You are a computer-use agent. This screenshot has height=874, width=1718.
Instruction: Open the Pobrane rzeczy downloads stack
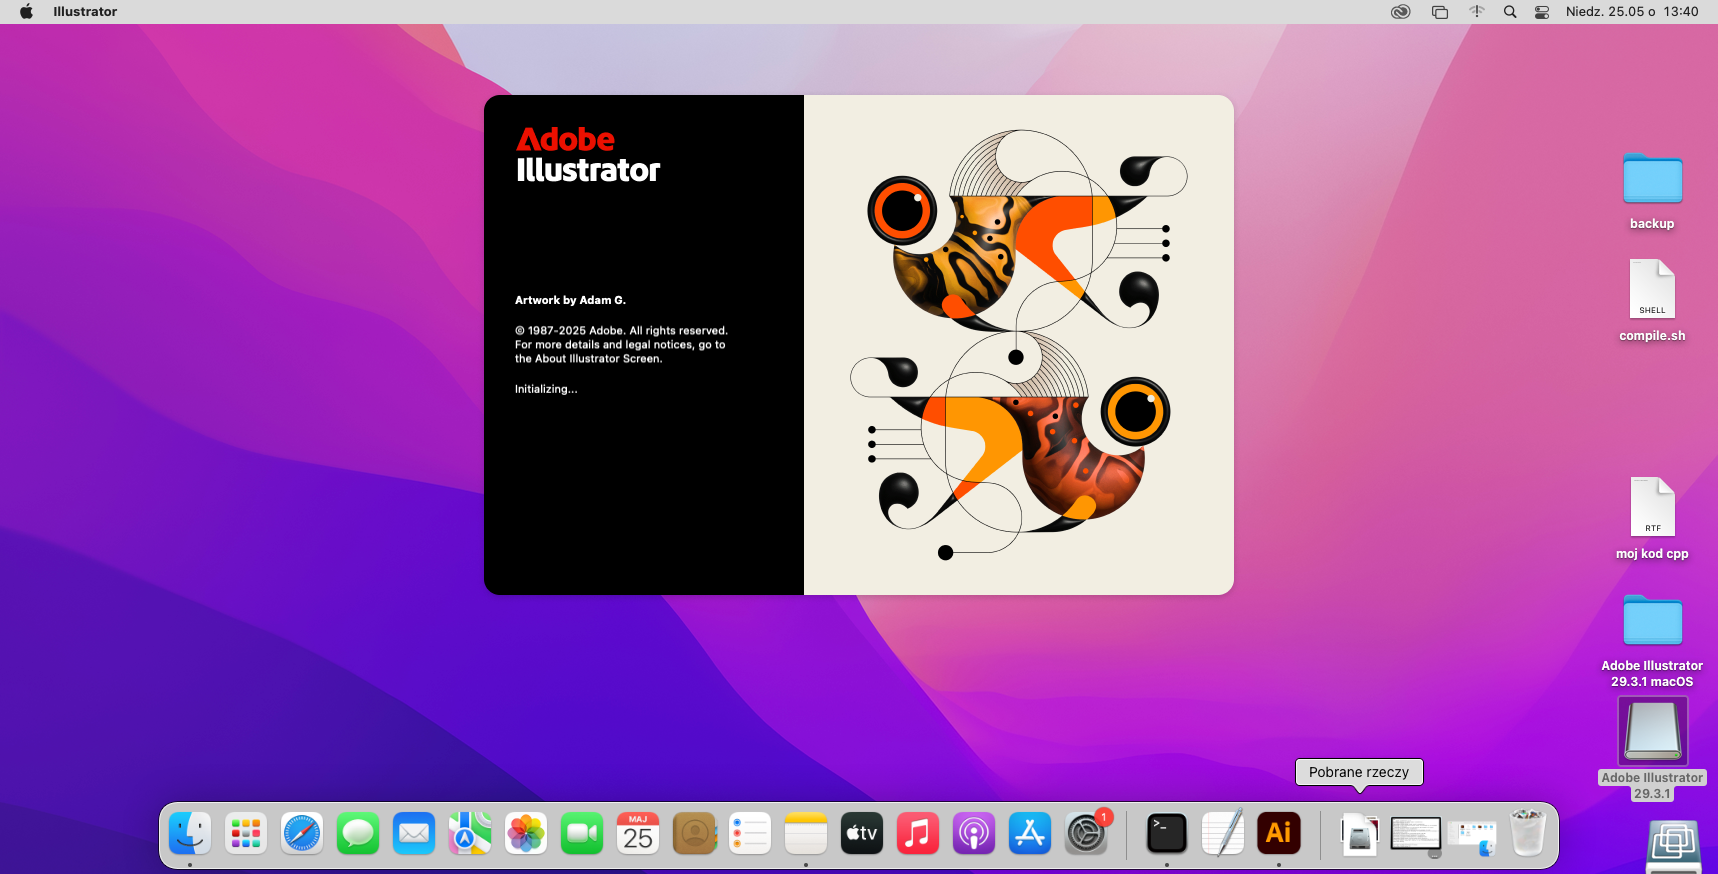click(x=1359, y=833)
